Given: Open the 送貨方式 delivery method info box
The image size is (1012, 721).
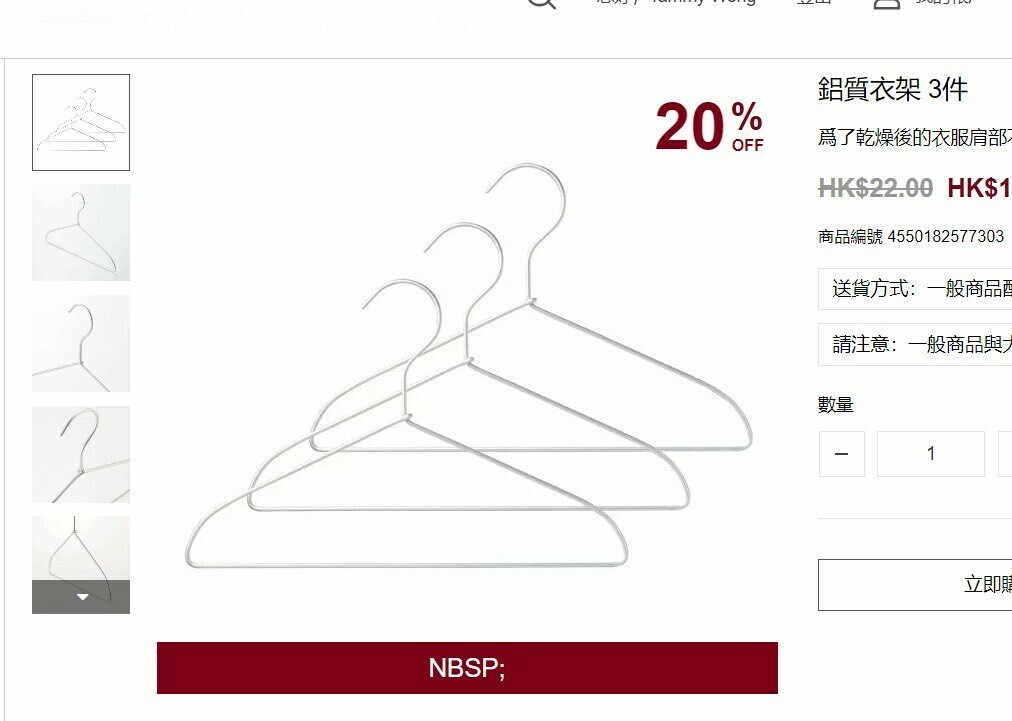Looking at the screenshot, I should click(915, 289).
